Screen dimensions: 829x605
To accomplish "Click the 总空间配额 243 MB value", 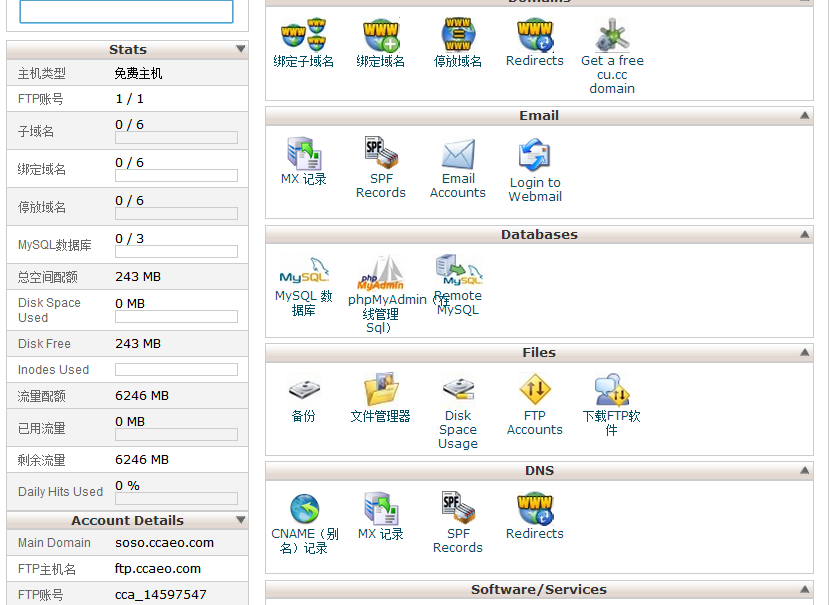I will (x=138, y=277).
